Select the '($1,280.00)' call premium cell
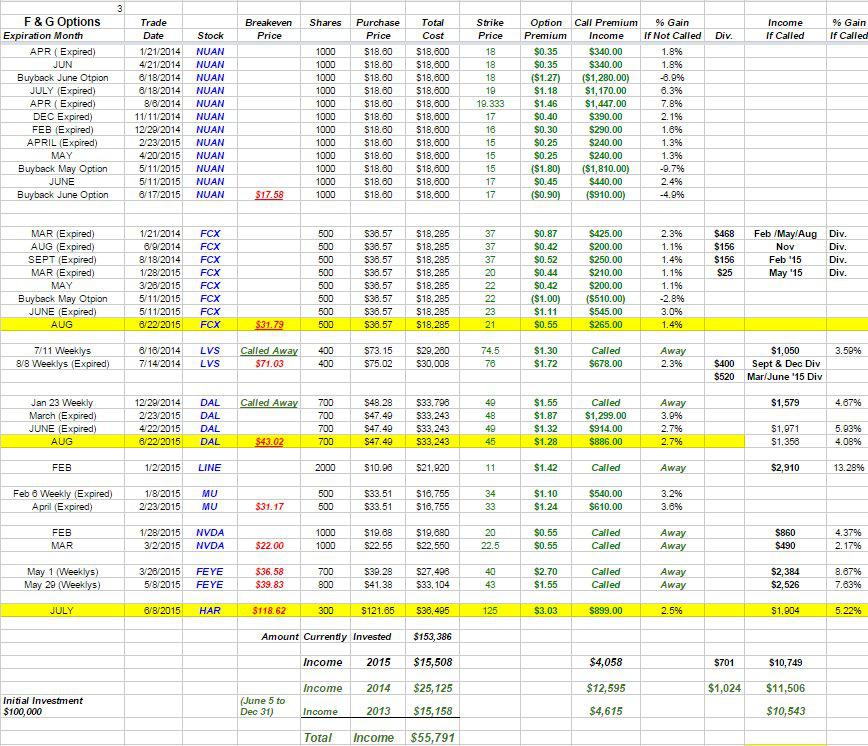The image size is (868, 746). [606, 77]
